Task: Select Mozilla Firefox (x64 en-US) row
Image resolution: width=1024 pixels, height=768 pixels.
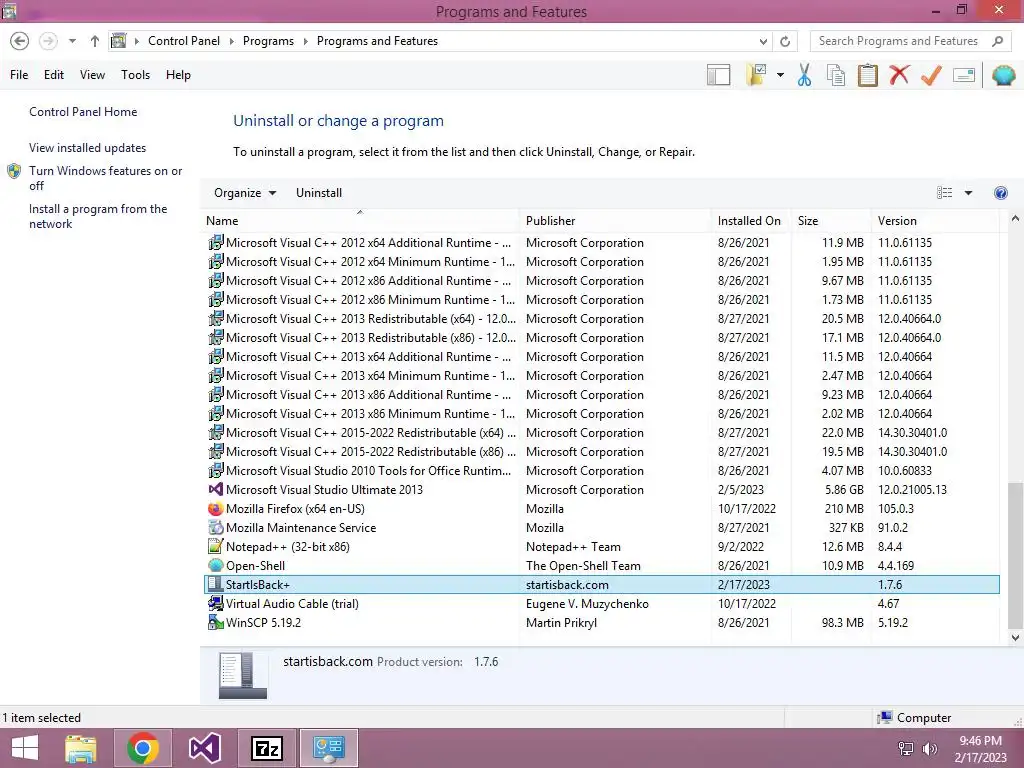Action: coord(601,509)
